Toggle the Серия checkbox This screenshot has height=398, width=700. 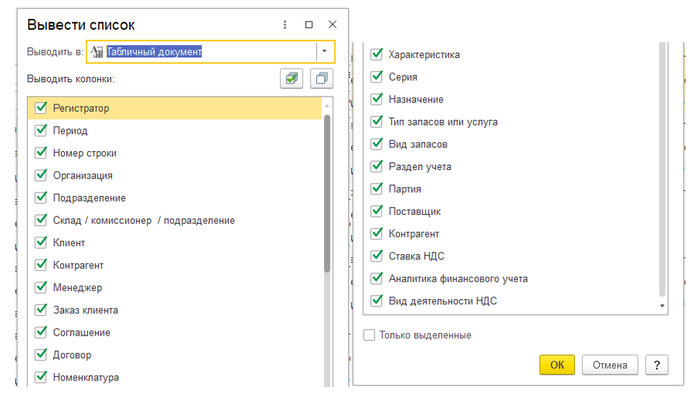pos(377,76)
